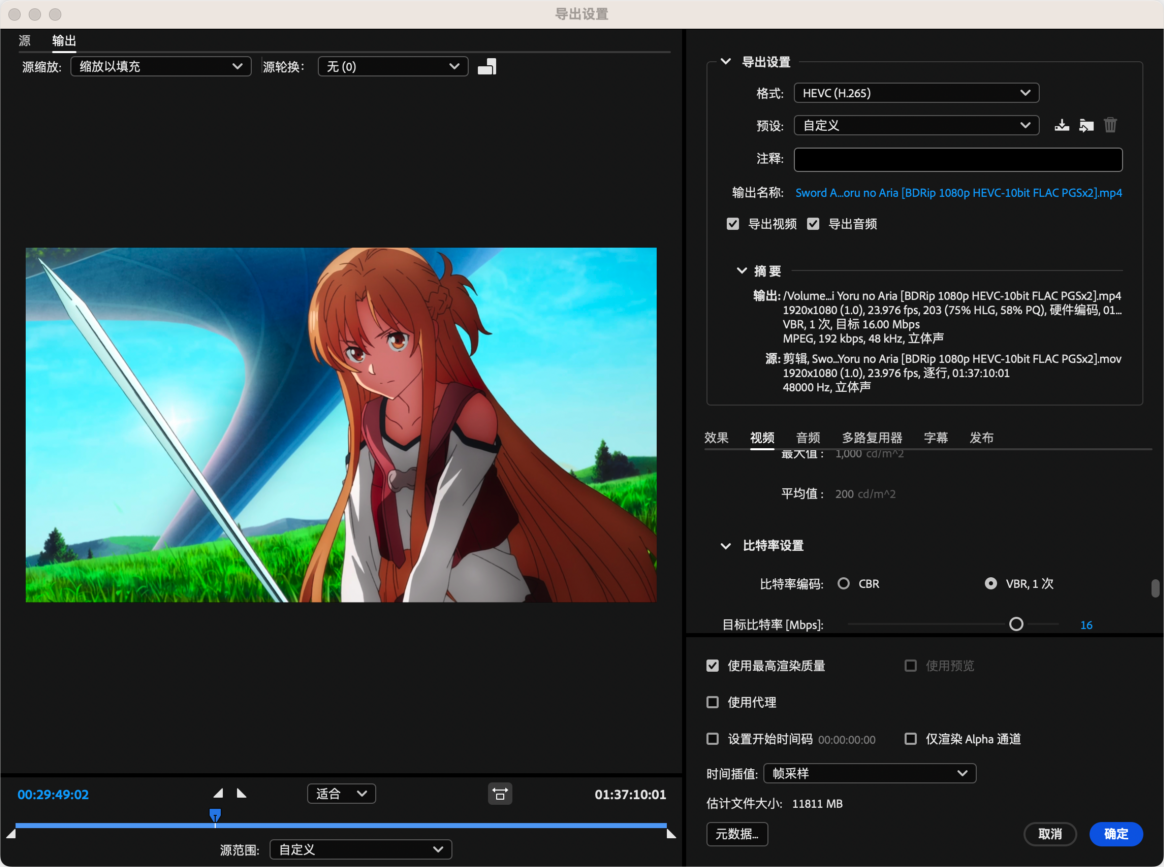Collapse the 导出设置 section
Screen dimensions: 1164x867
[x=725, y=62]
